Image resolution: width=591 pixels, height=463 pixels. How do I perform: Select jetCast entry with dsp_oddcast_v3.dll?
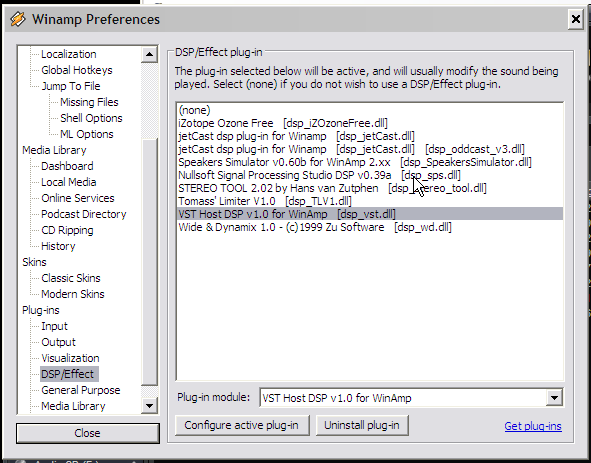point(370,149)
